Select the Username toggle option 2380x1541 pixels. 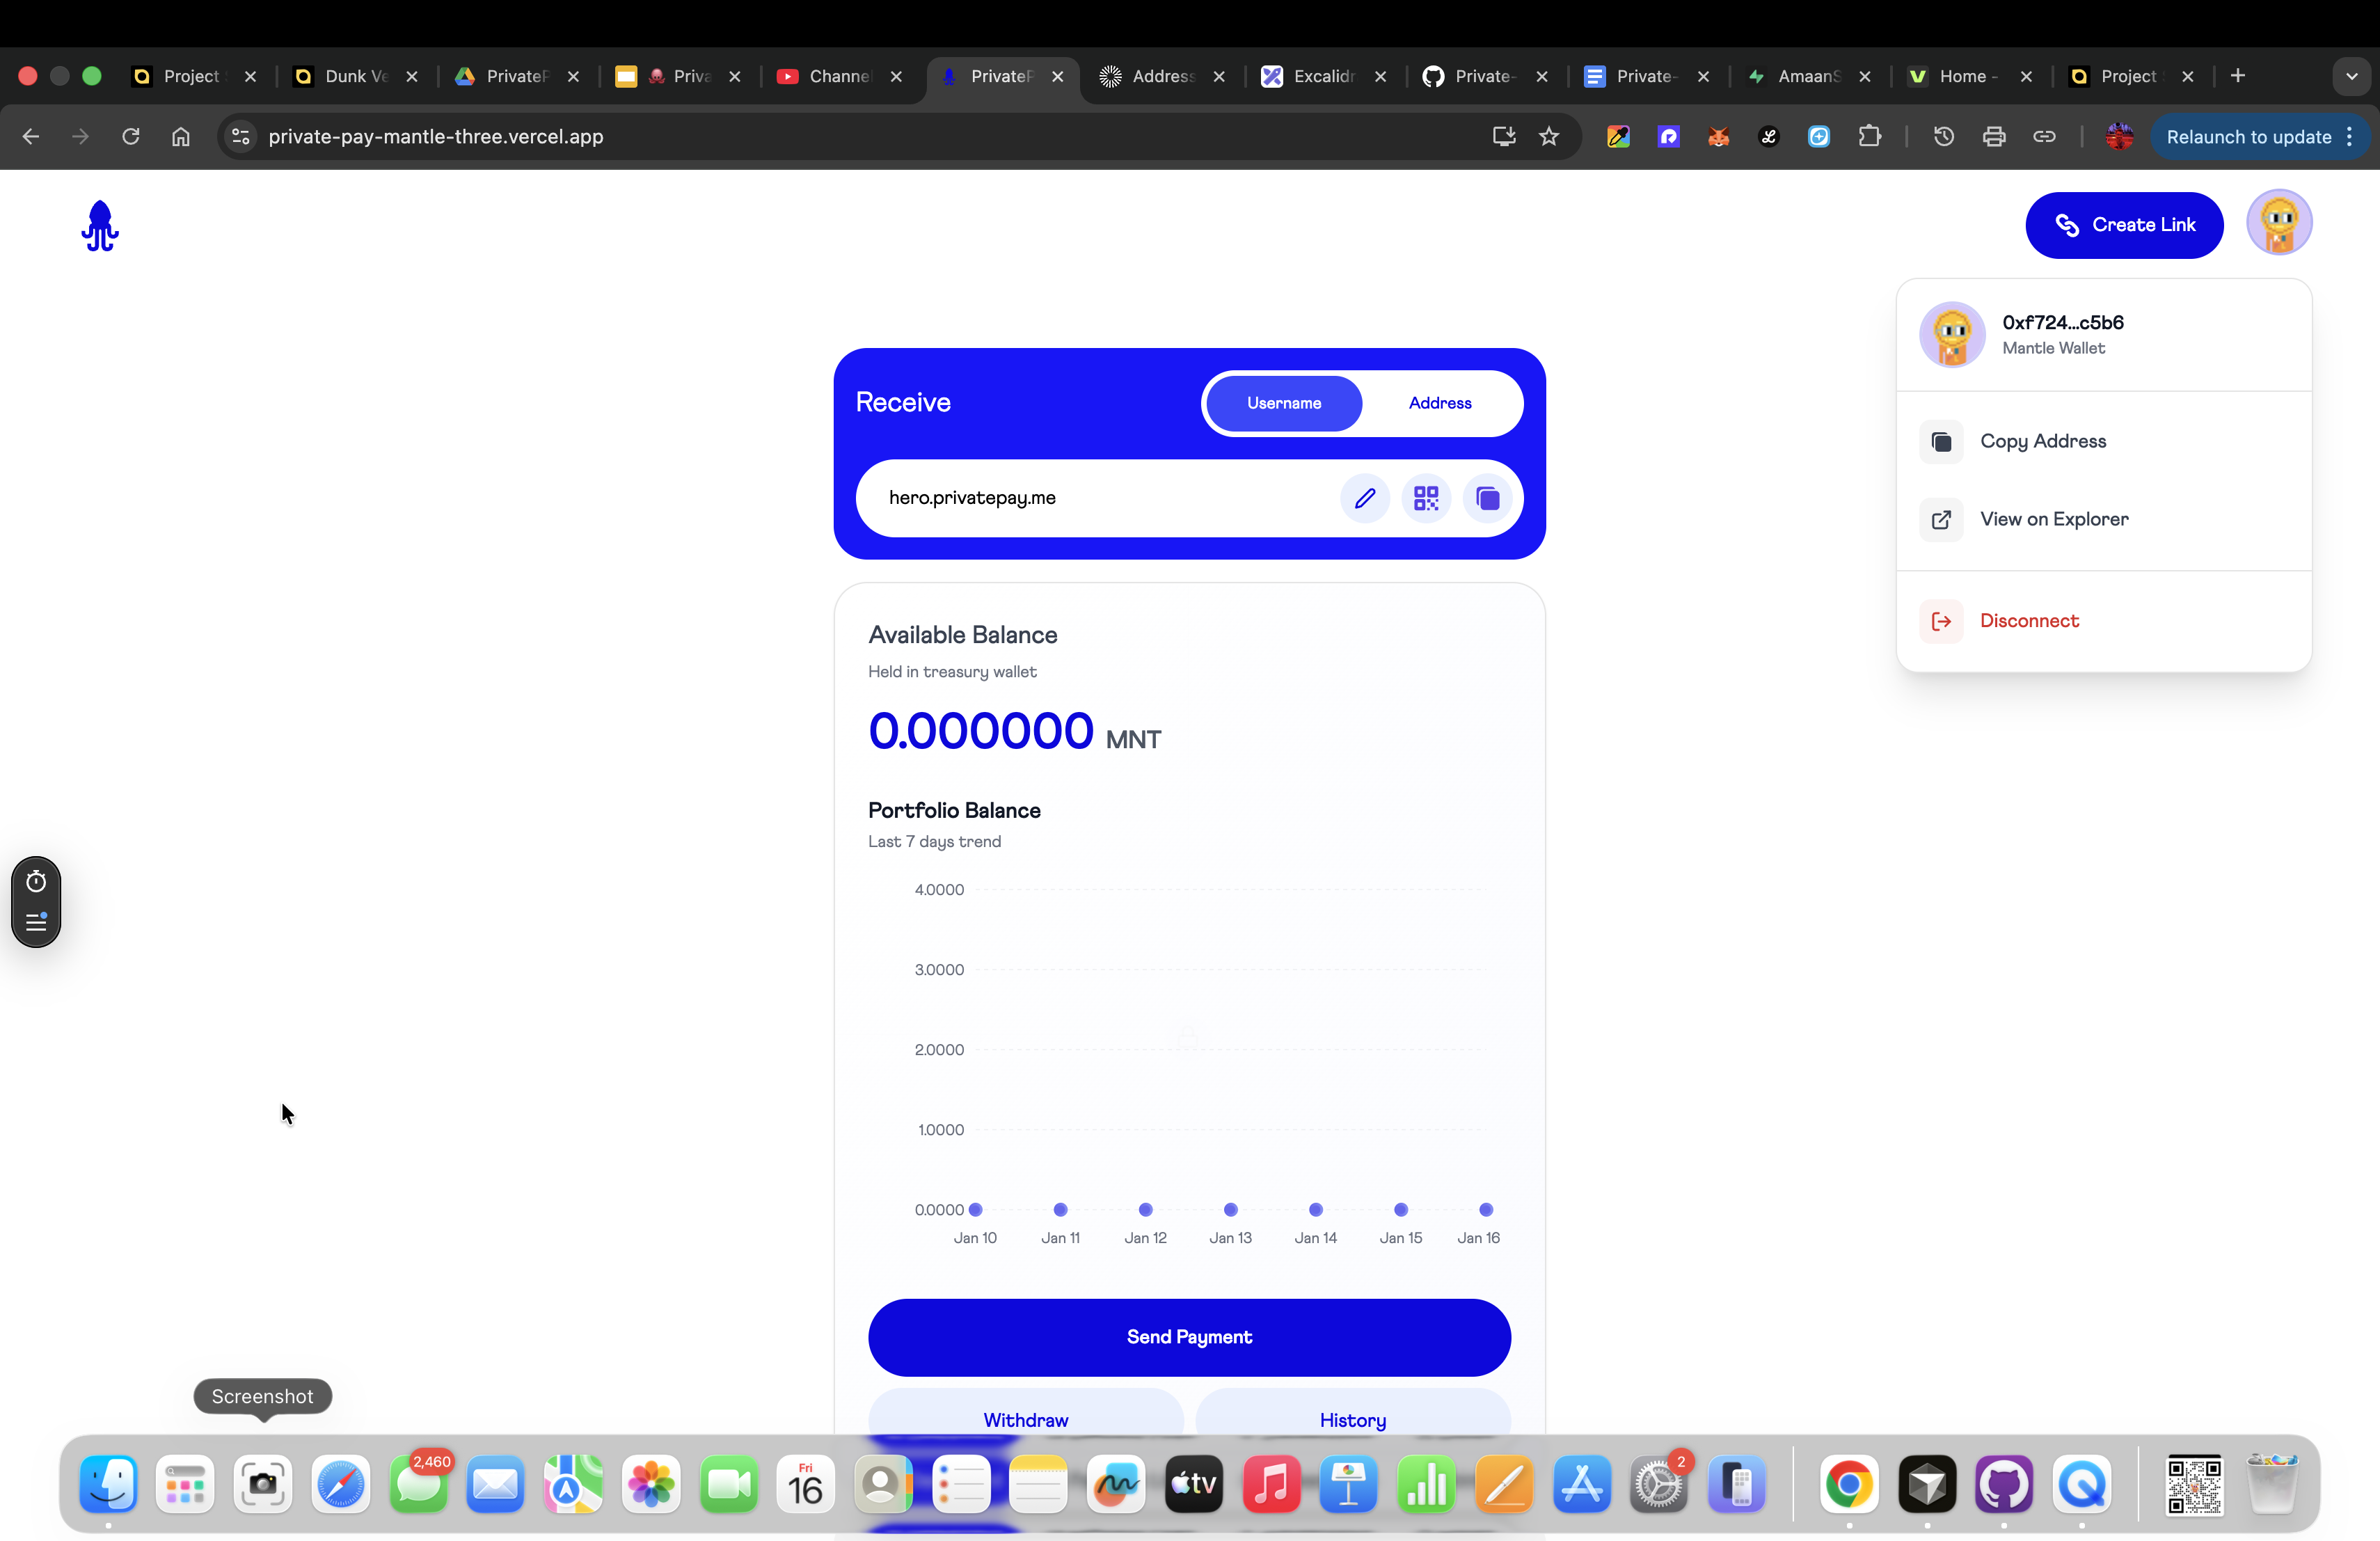[1283, 403]
